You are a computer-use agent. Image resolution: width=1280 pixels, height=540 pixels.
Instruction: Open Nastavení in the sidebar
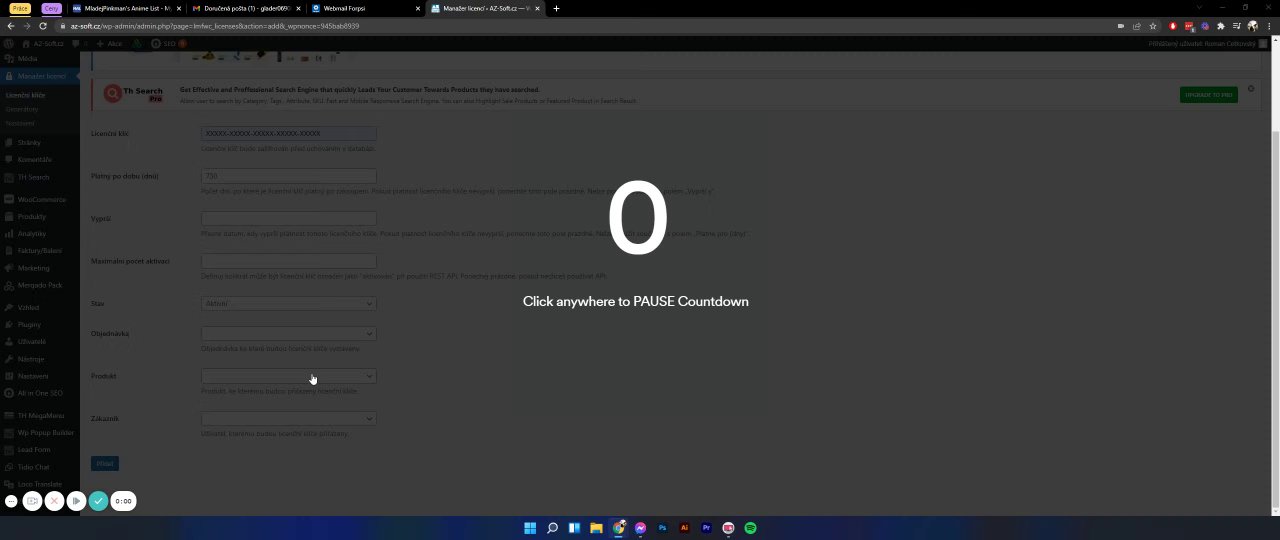[x=40, y=376]
